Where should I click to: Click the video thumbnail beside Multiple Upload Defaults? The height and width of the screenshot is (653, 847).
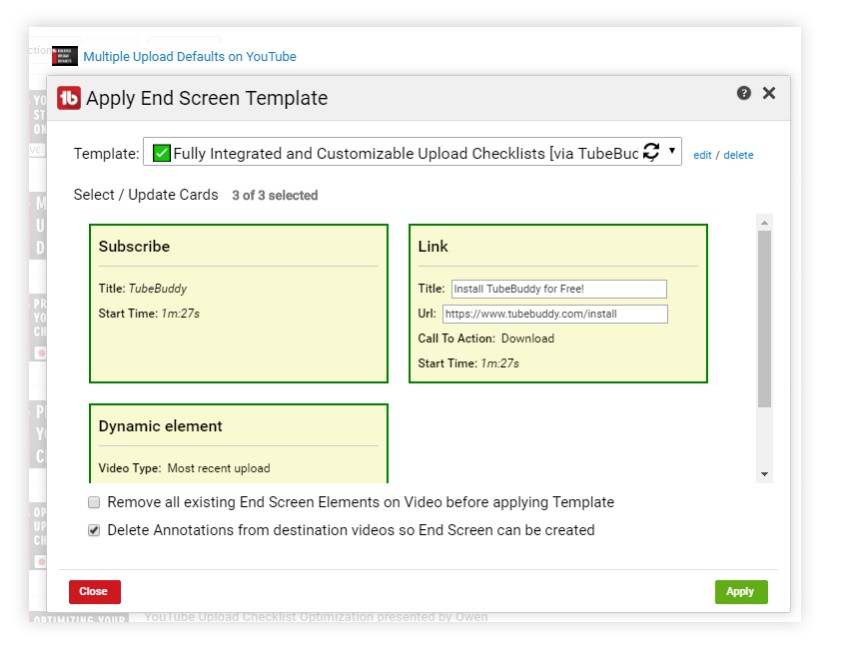point(65,56)
